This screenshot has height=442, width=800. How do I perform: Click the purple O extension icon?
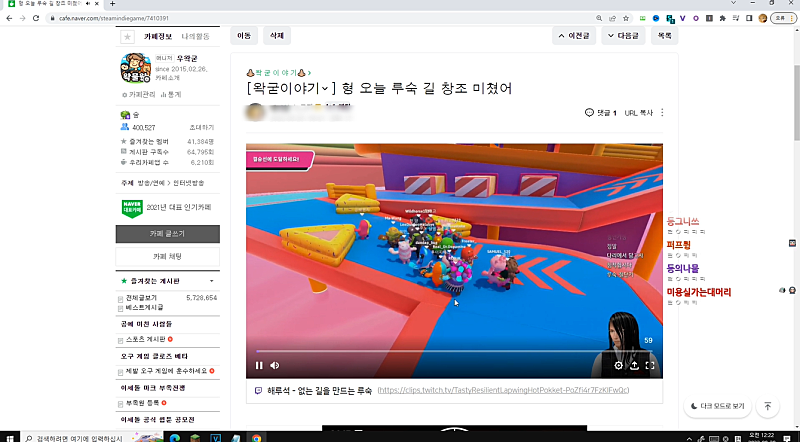[696, 18]
